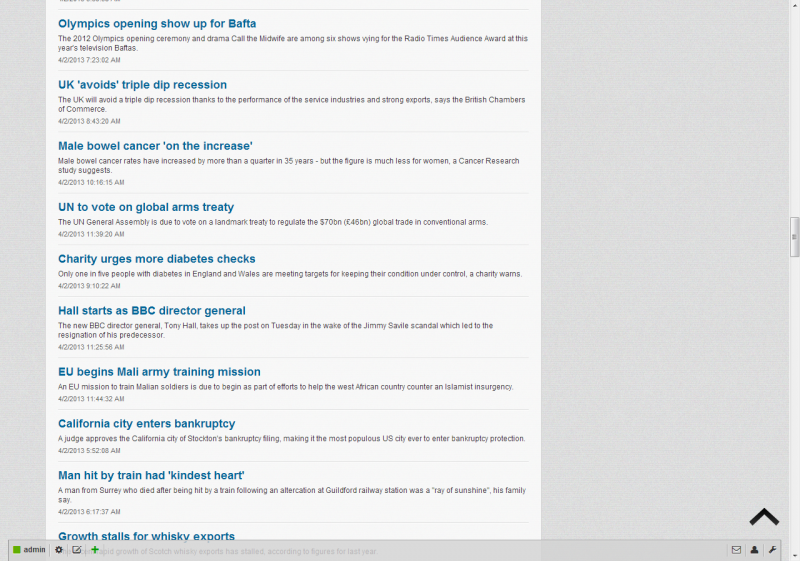The height and width of the screenshot is (561, 800).
Task: Click the summary mentioning Cancer Research study
Action: coord(289,166)
